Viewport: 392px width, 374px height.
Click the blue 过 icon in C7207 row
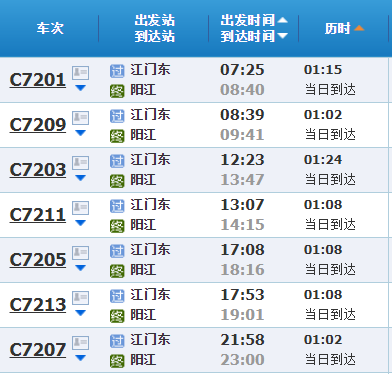(117, 341)
